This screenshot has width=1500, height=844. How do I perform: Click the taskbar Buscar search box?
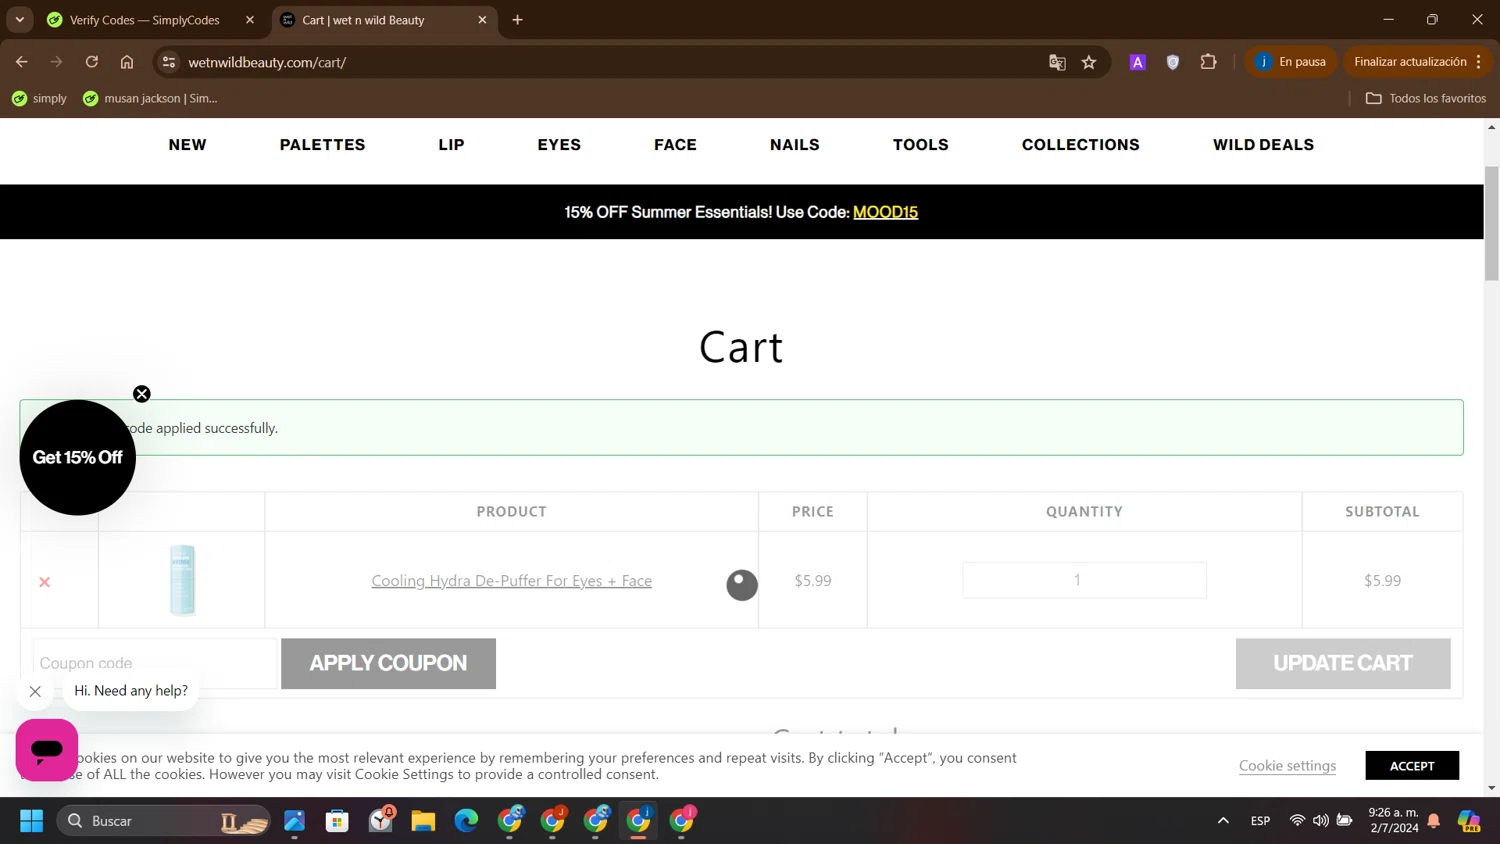(x=163, y=821)
